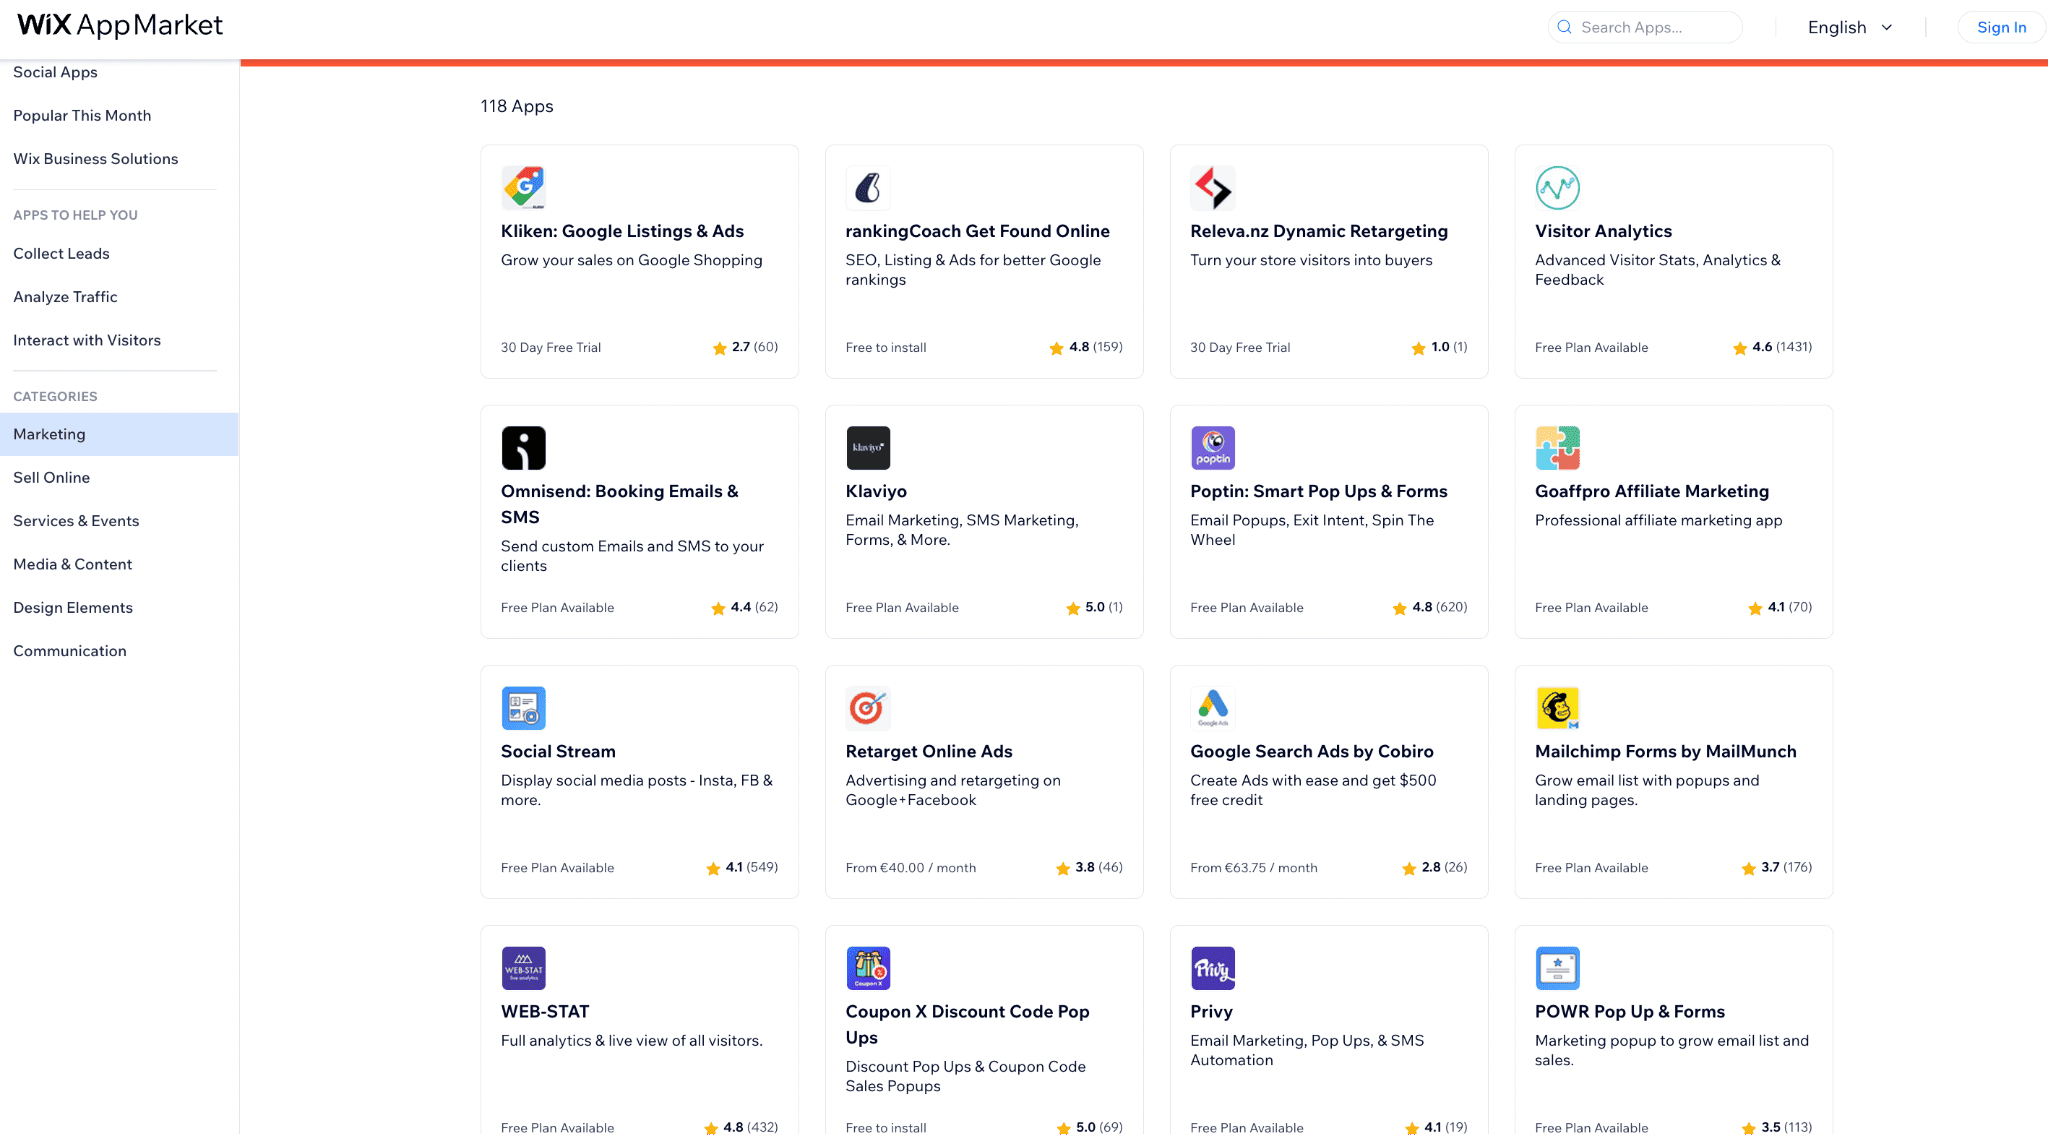Select Popular This Month sidebar item

[81, 115]
